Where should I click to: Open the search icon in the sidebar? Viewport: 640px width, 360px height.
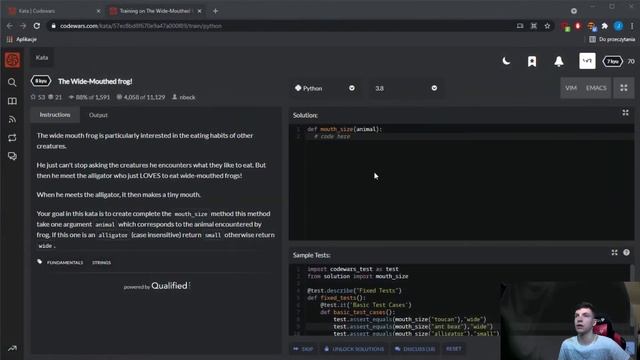pos(12,82)
